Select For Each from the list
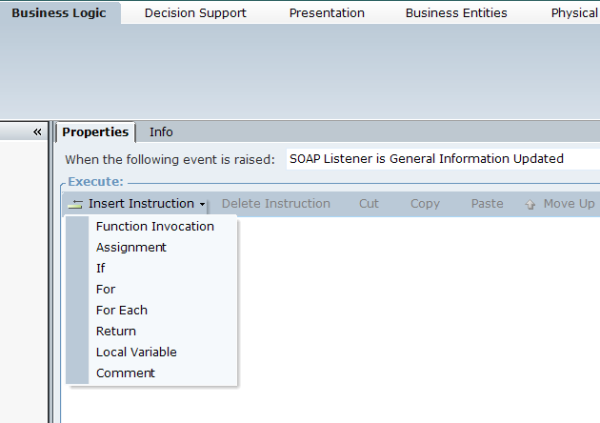 [x=122, y=310]
